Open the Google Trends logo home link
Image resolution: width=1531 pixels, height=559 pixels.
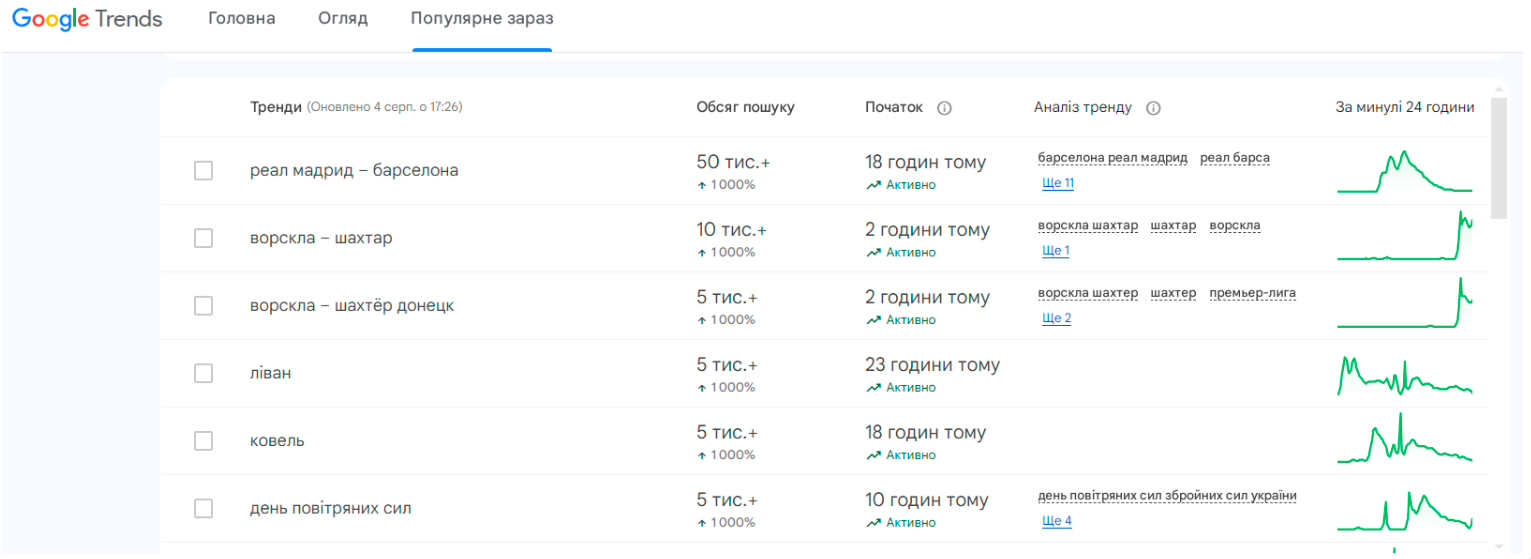(87, 19)
